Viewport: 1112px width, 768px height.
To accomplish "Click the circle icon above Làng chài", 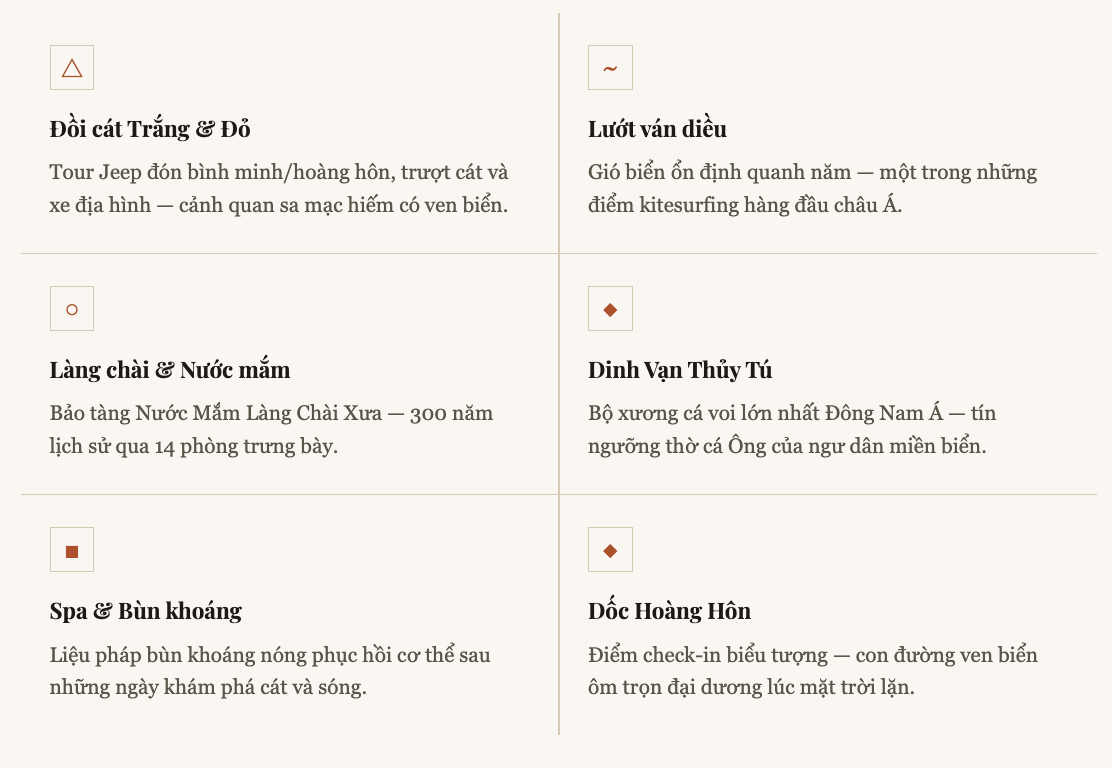I will [72, 309].
